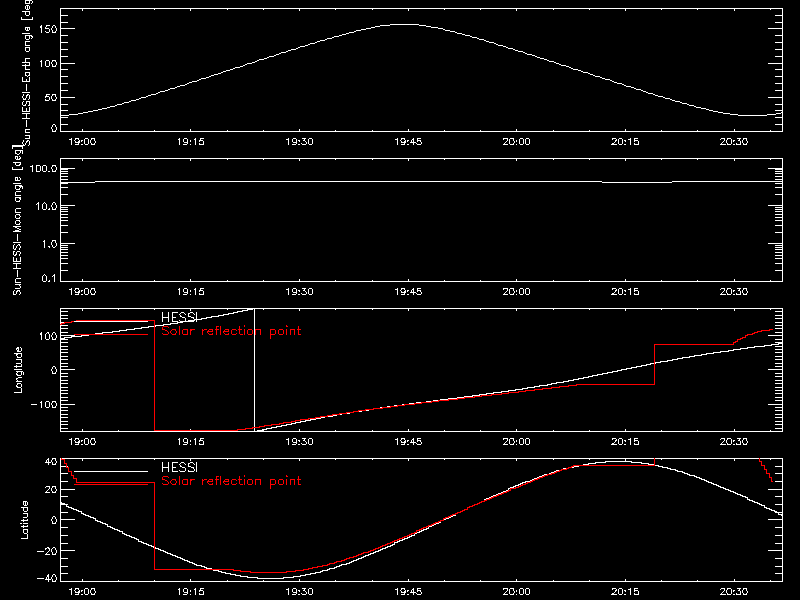Click the 100 value on Longitude axis
The height and width of the screenshot is (600, 800).
(x=47, y=336)
